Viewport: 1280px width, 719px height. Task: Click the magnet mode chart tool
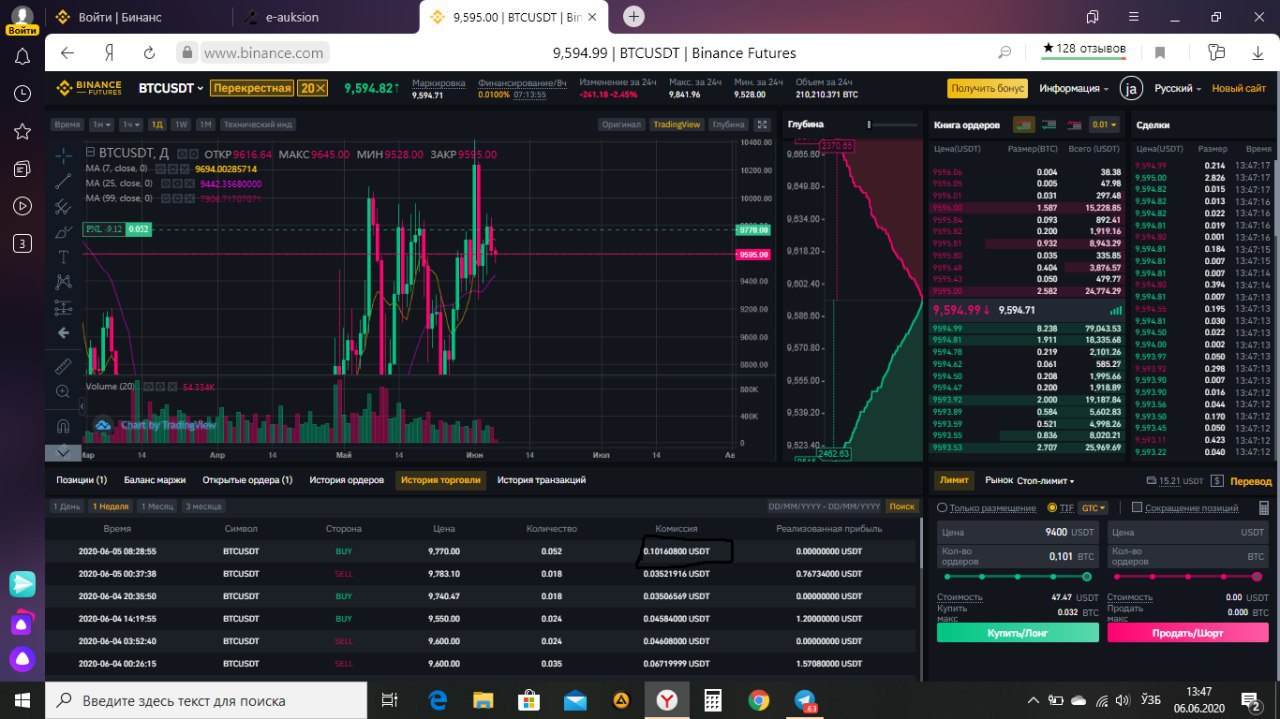[63, 425]
